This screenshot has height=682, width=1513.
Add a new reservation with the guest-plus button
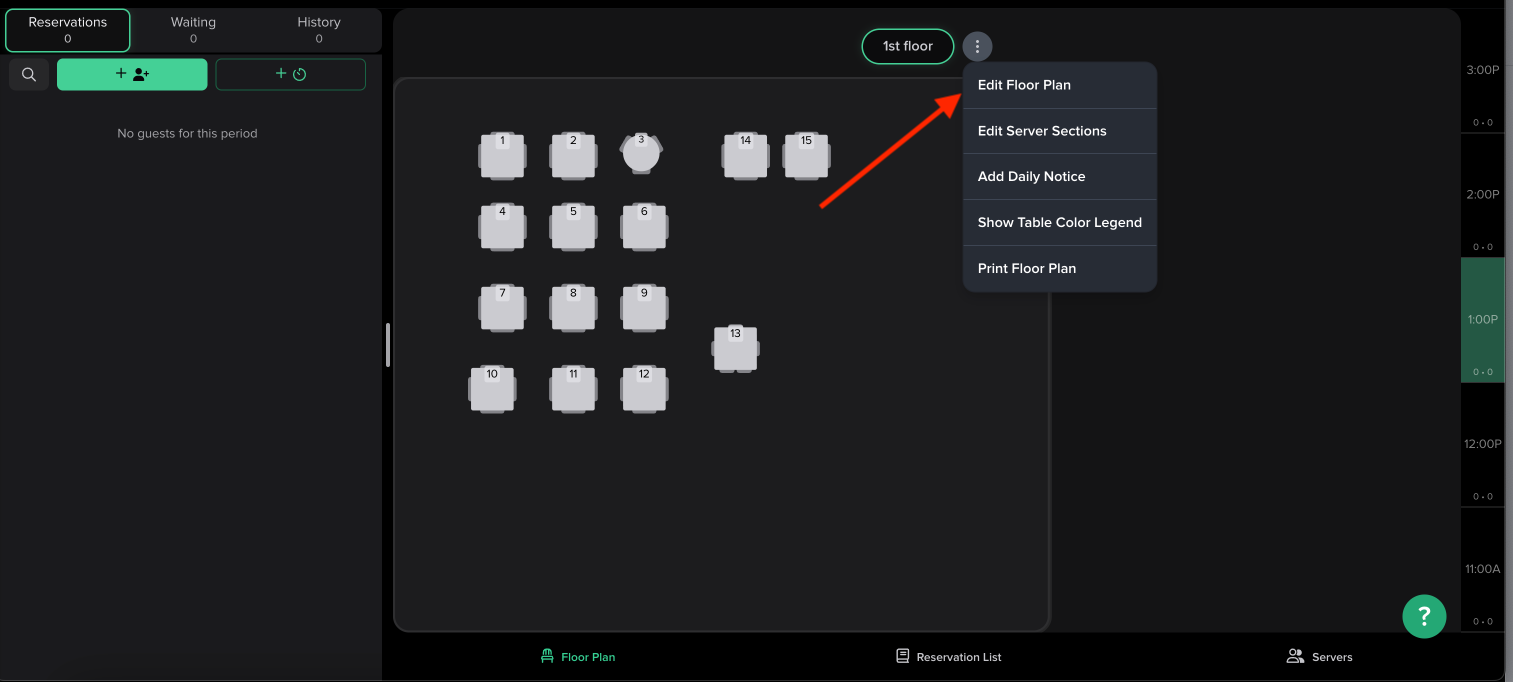pyautogui.click(x=132, y=74)
